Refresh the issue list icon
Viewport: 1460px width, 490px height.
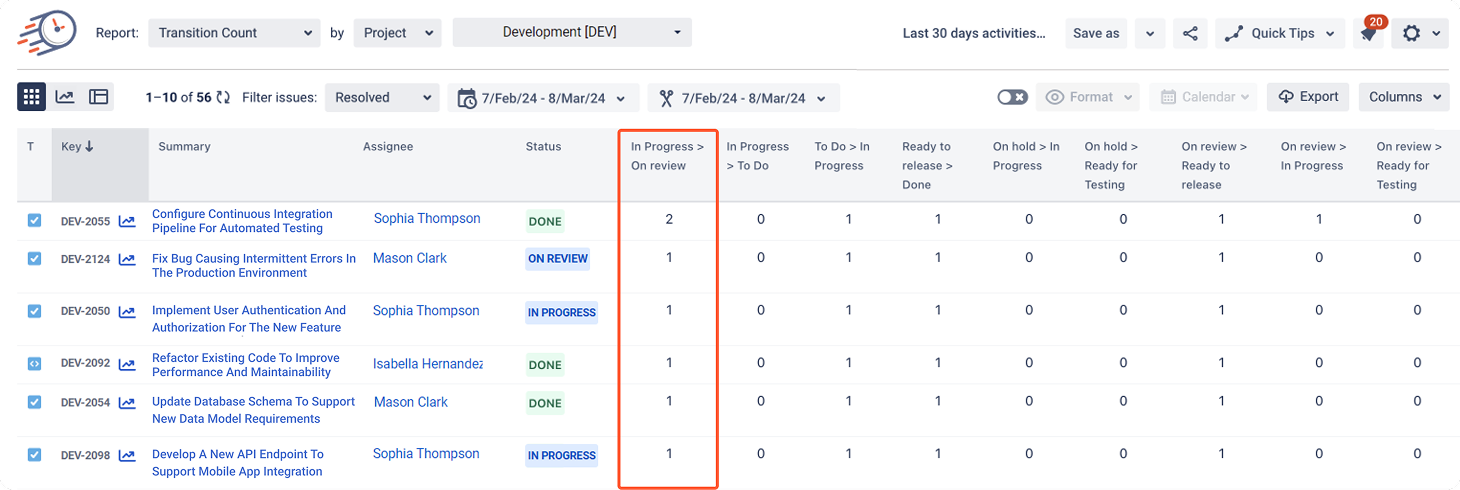tap(223, 97)
